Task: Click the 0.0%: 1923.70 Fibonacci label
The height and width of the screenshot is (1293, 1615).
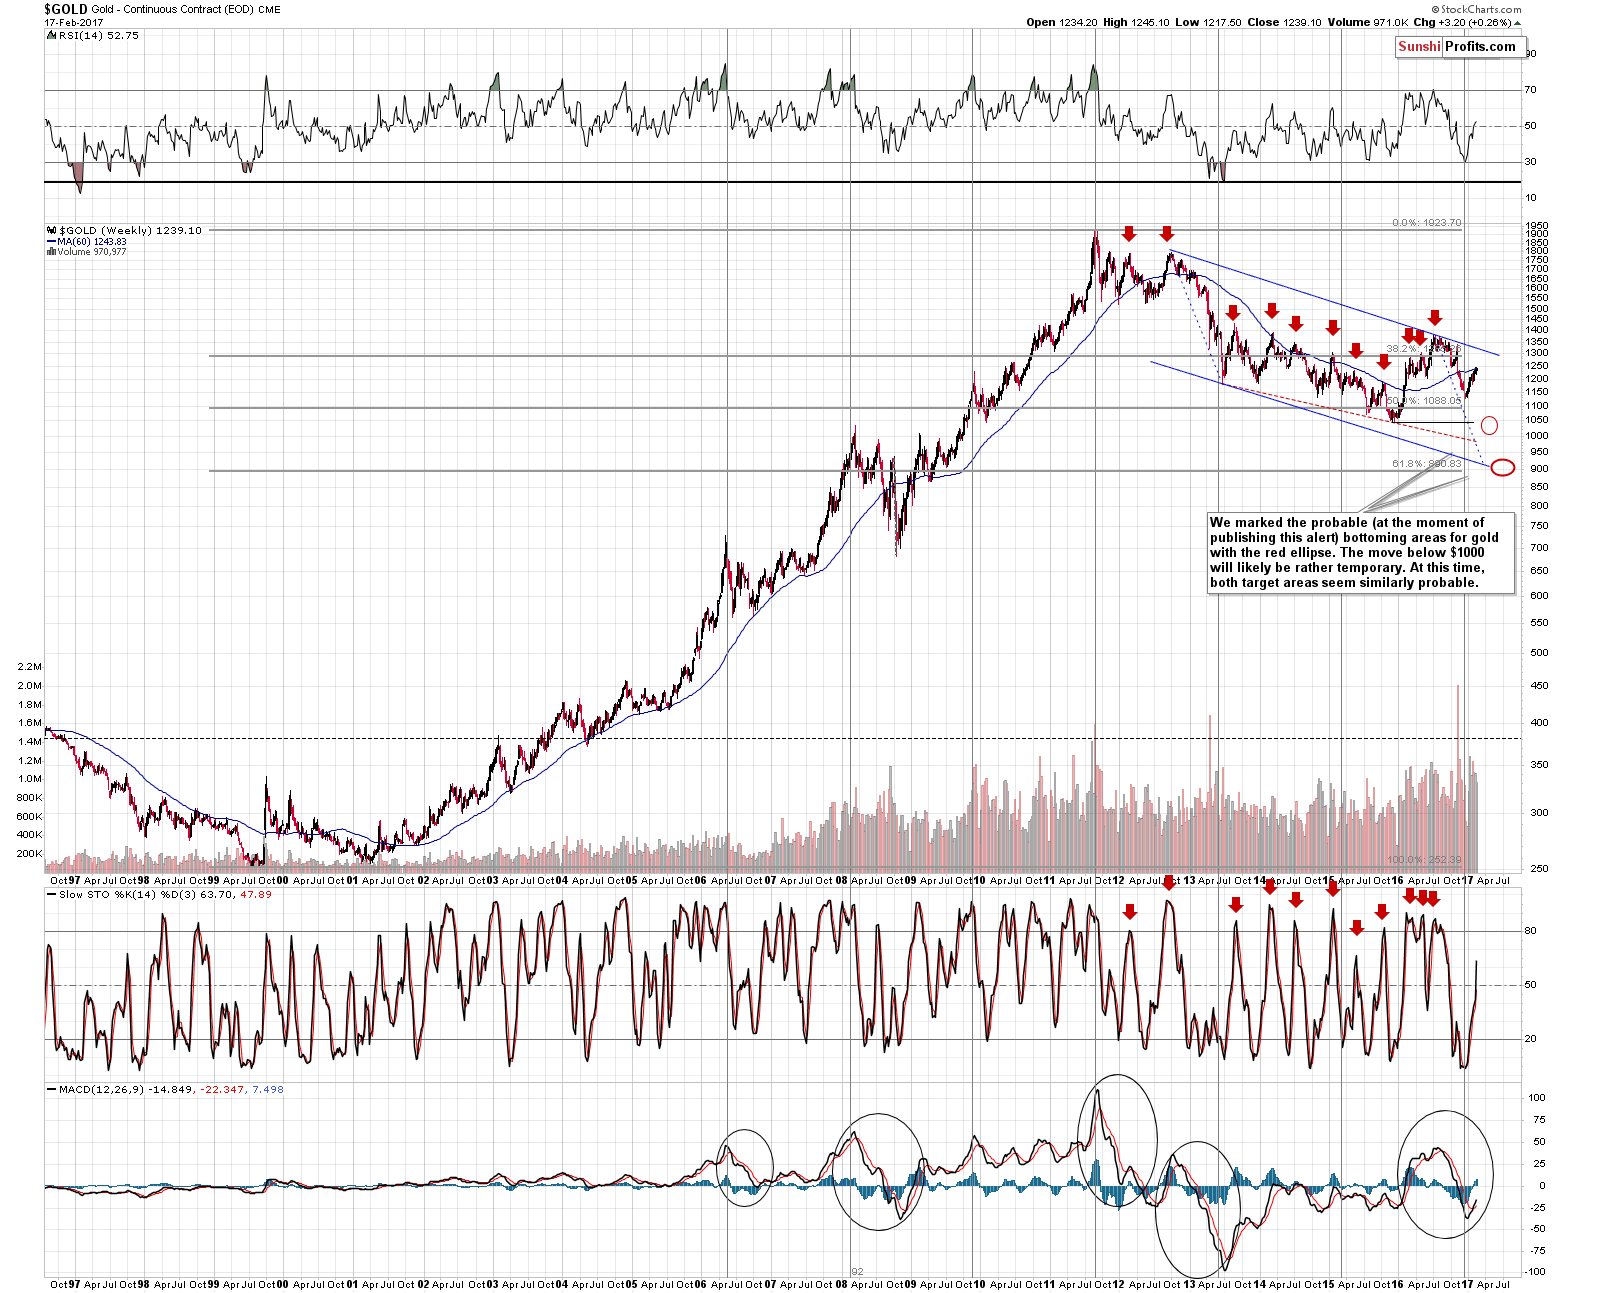Action: [1426, 223]
